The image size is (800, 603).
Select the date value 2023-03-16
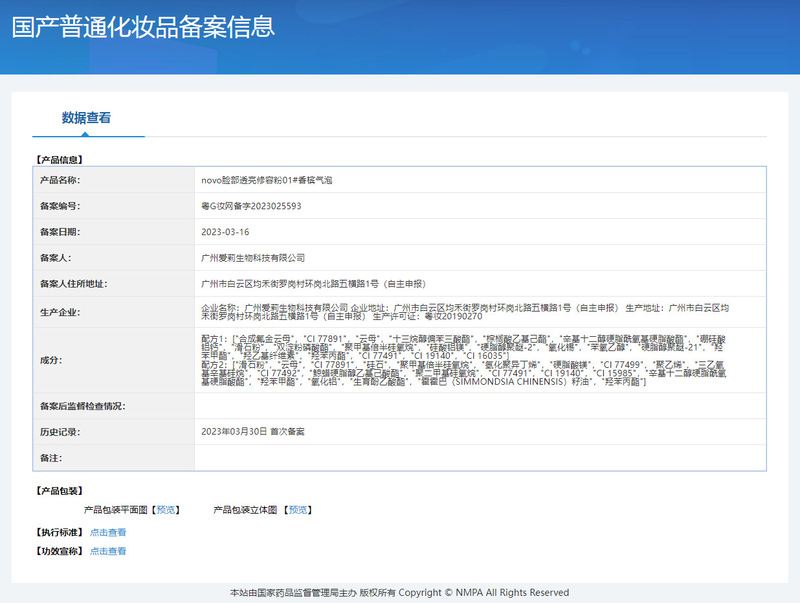225,232
